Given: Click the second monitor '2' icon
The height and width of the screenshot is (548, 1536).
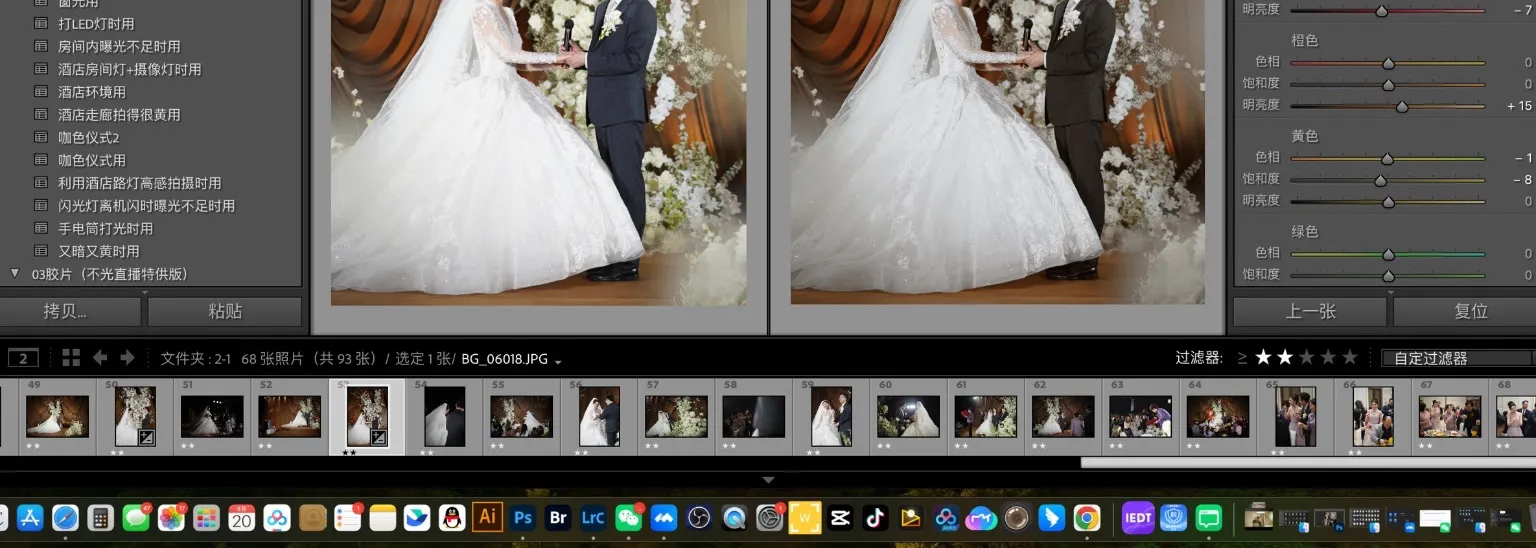Looking at the screenshot, I should (23, 358).
